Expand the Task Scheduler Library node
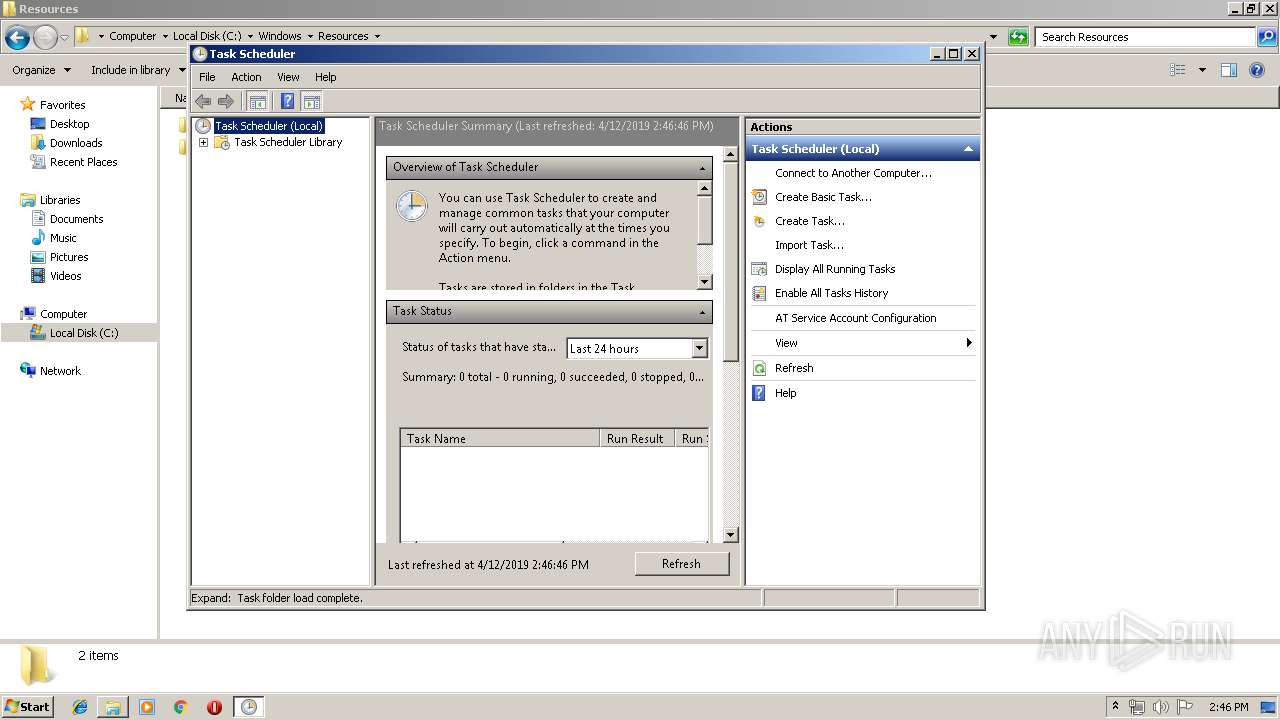The width and height of the screenshot is (1280, 720). (x=203, y=142)
